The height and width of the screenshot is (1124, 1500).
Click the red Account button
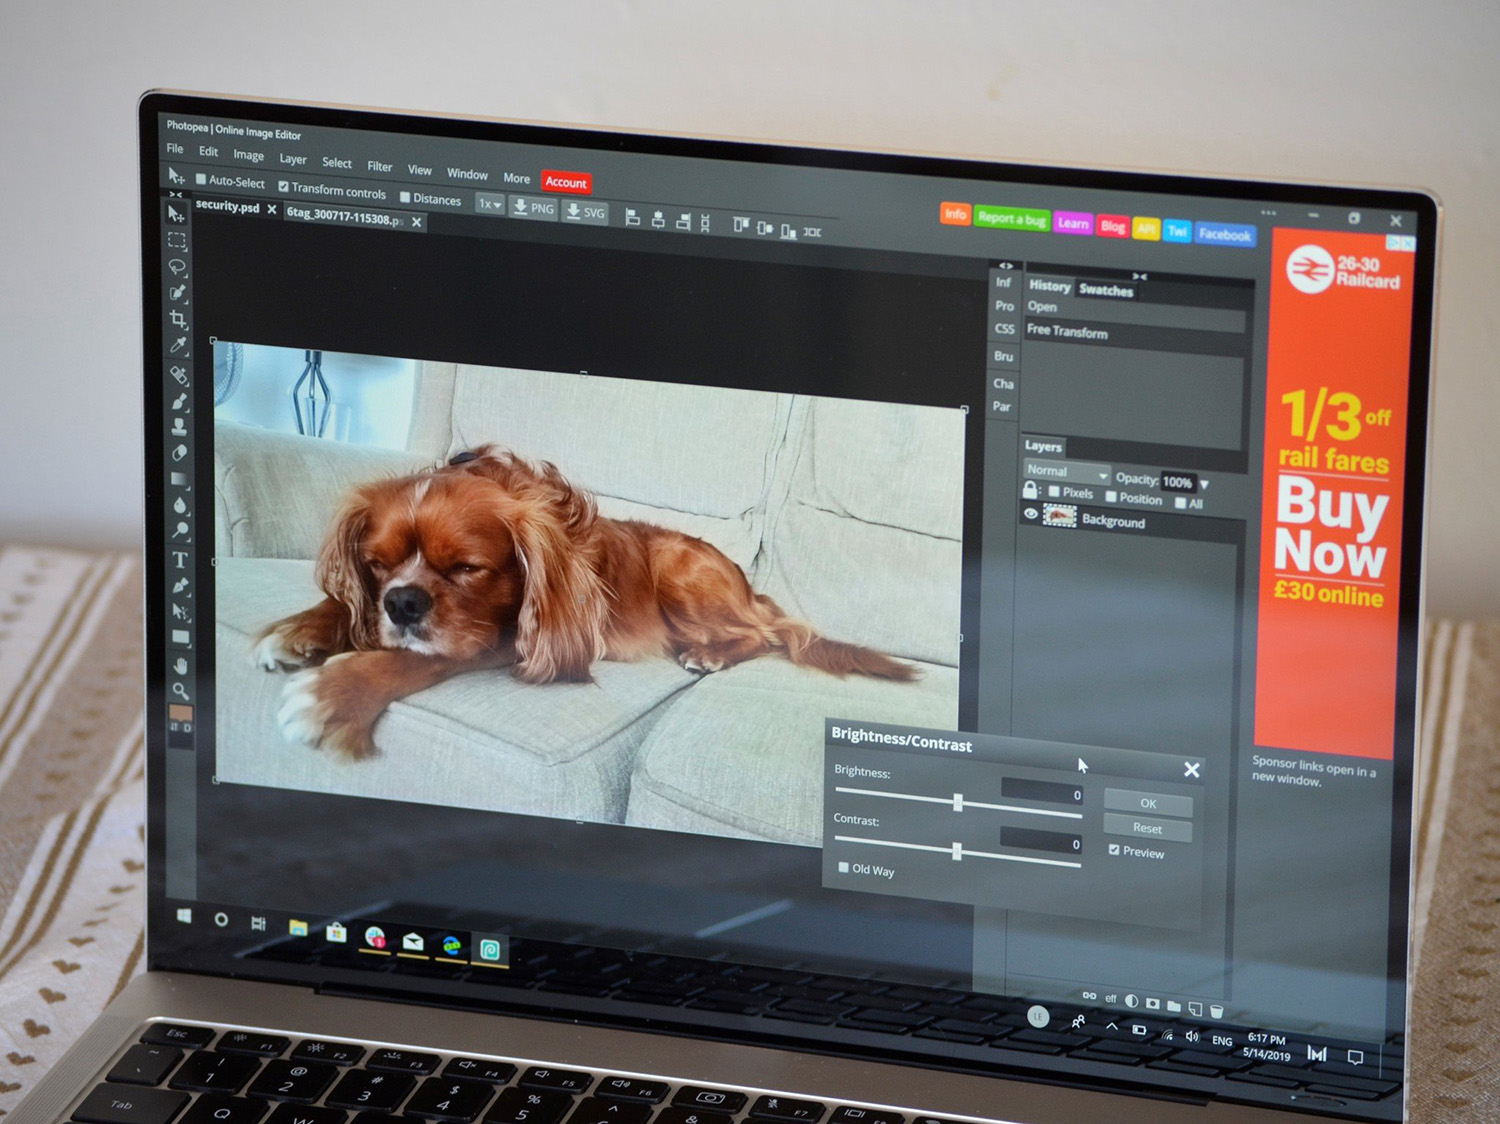(566, 182)
